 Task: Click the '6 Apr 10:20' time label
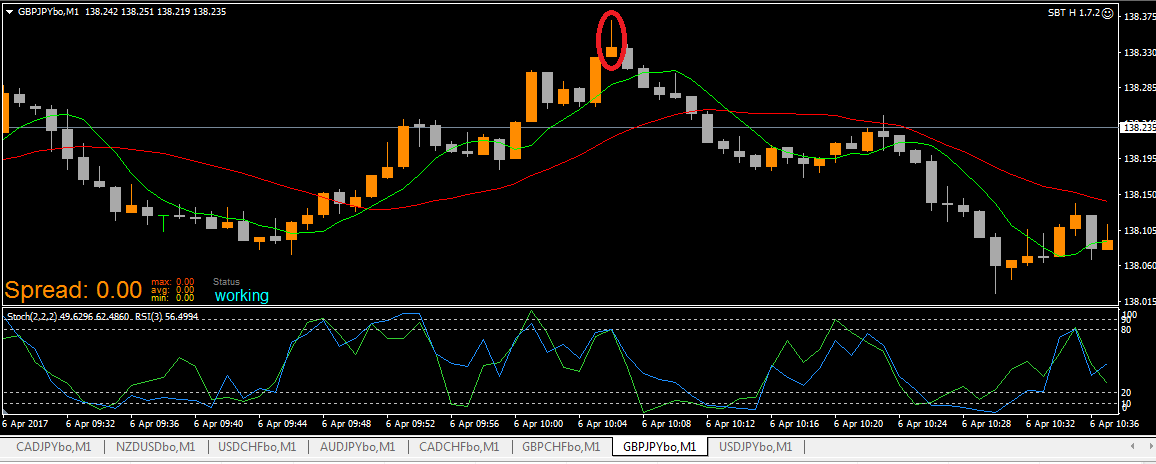click(860, 424)
